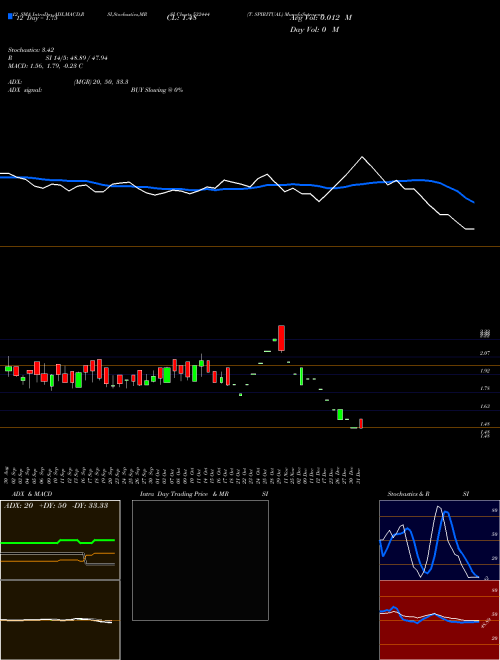Click the 'SI 14/3: 48.89 / 47.94' value
The image size is (500, 660).
point(77,58)
